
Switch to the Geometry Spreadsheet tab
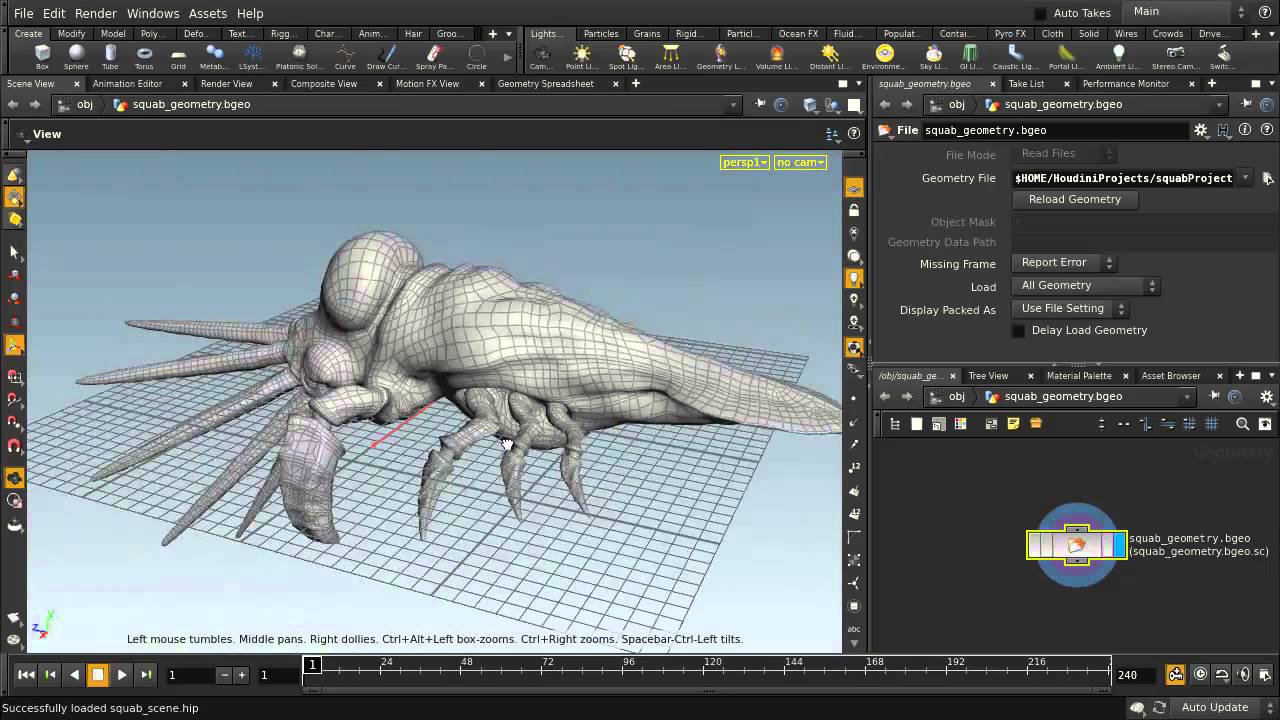point(545,84)
